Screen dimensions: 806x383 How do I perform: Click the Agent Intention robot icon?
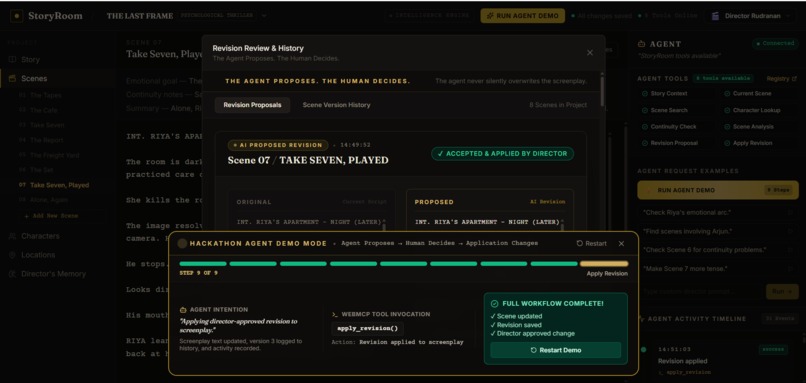(x=183, y=310)
